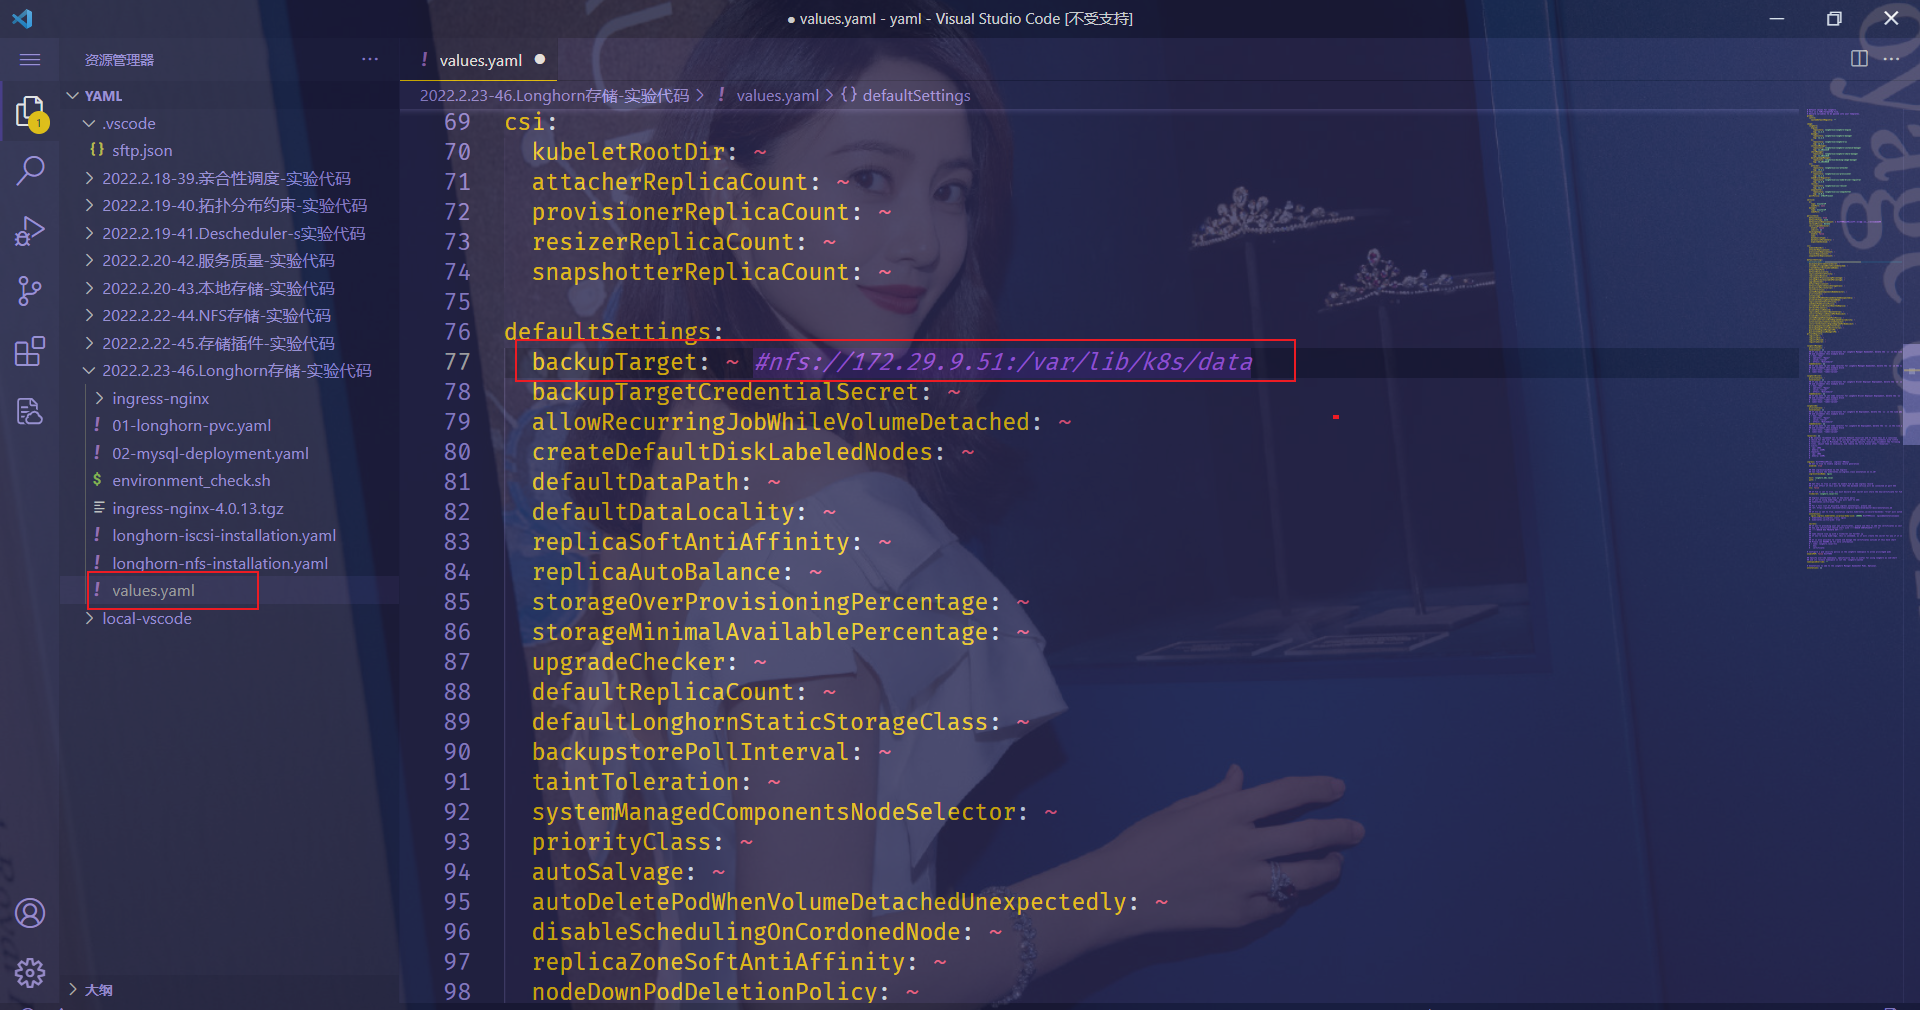
Task: Click the defaultSettings: line
Action: coord(614,332)
